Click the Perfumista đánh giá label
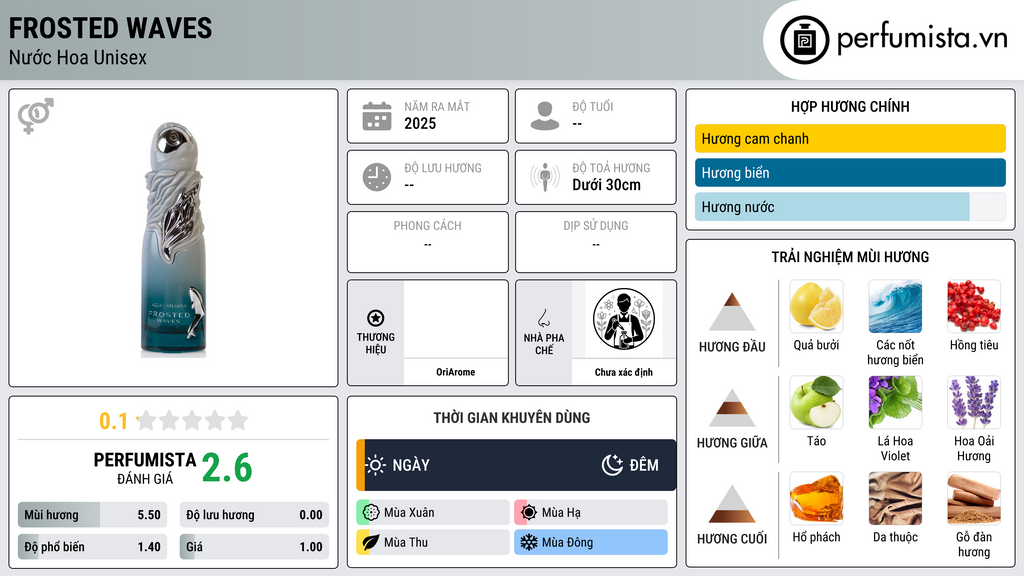Viewport: 1024px width, 576px height. pos(145,468)
